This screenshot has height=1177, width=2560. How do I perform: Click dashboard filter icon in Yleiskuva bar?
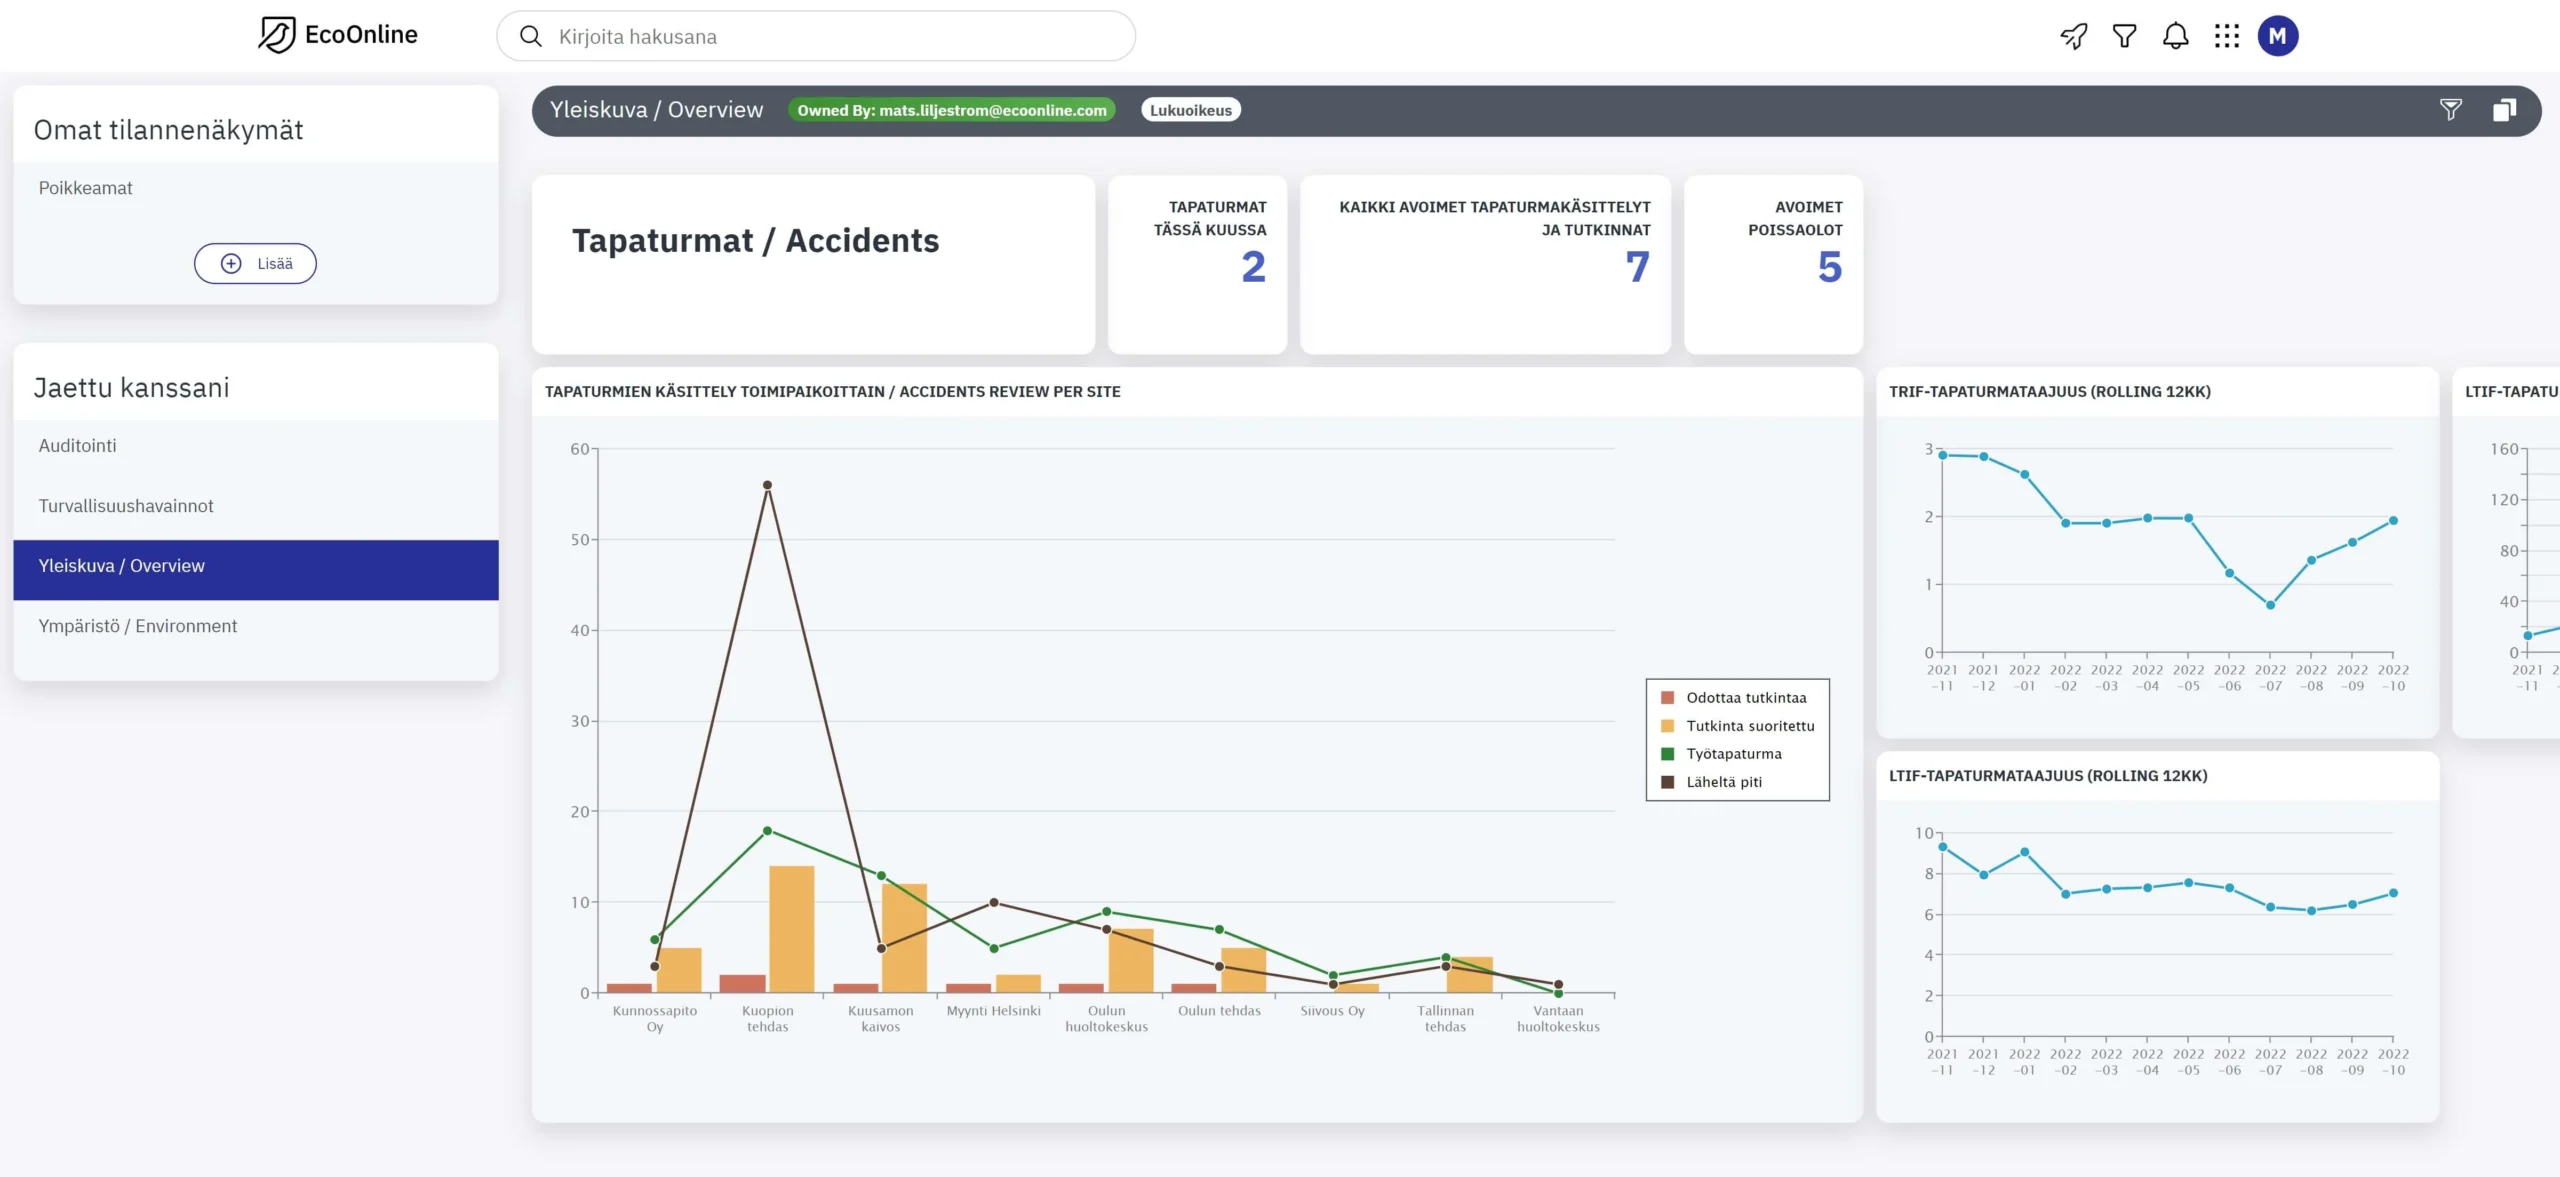(x=2450, y=110)
